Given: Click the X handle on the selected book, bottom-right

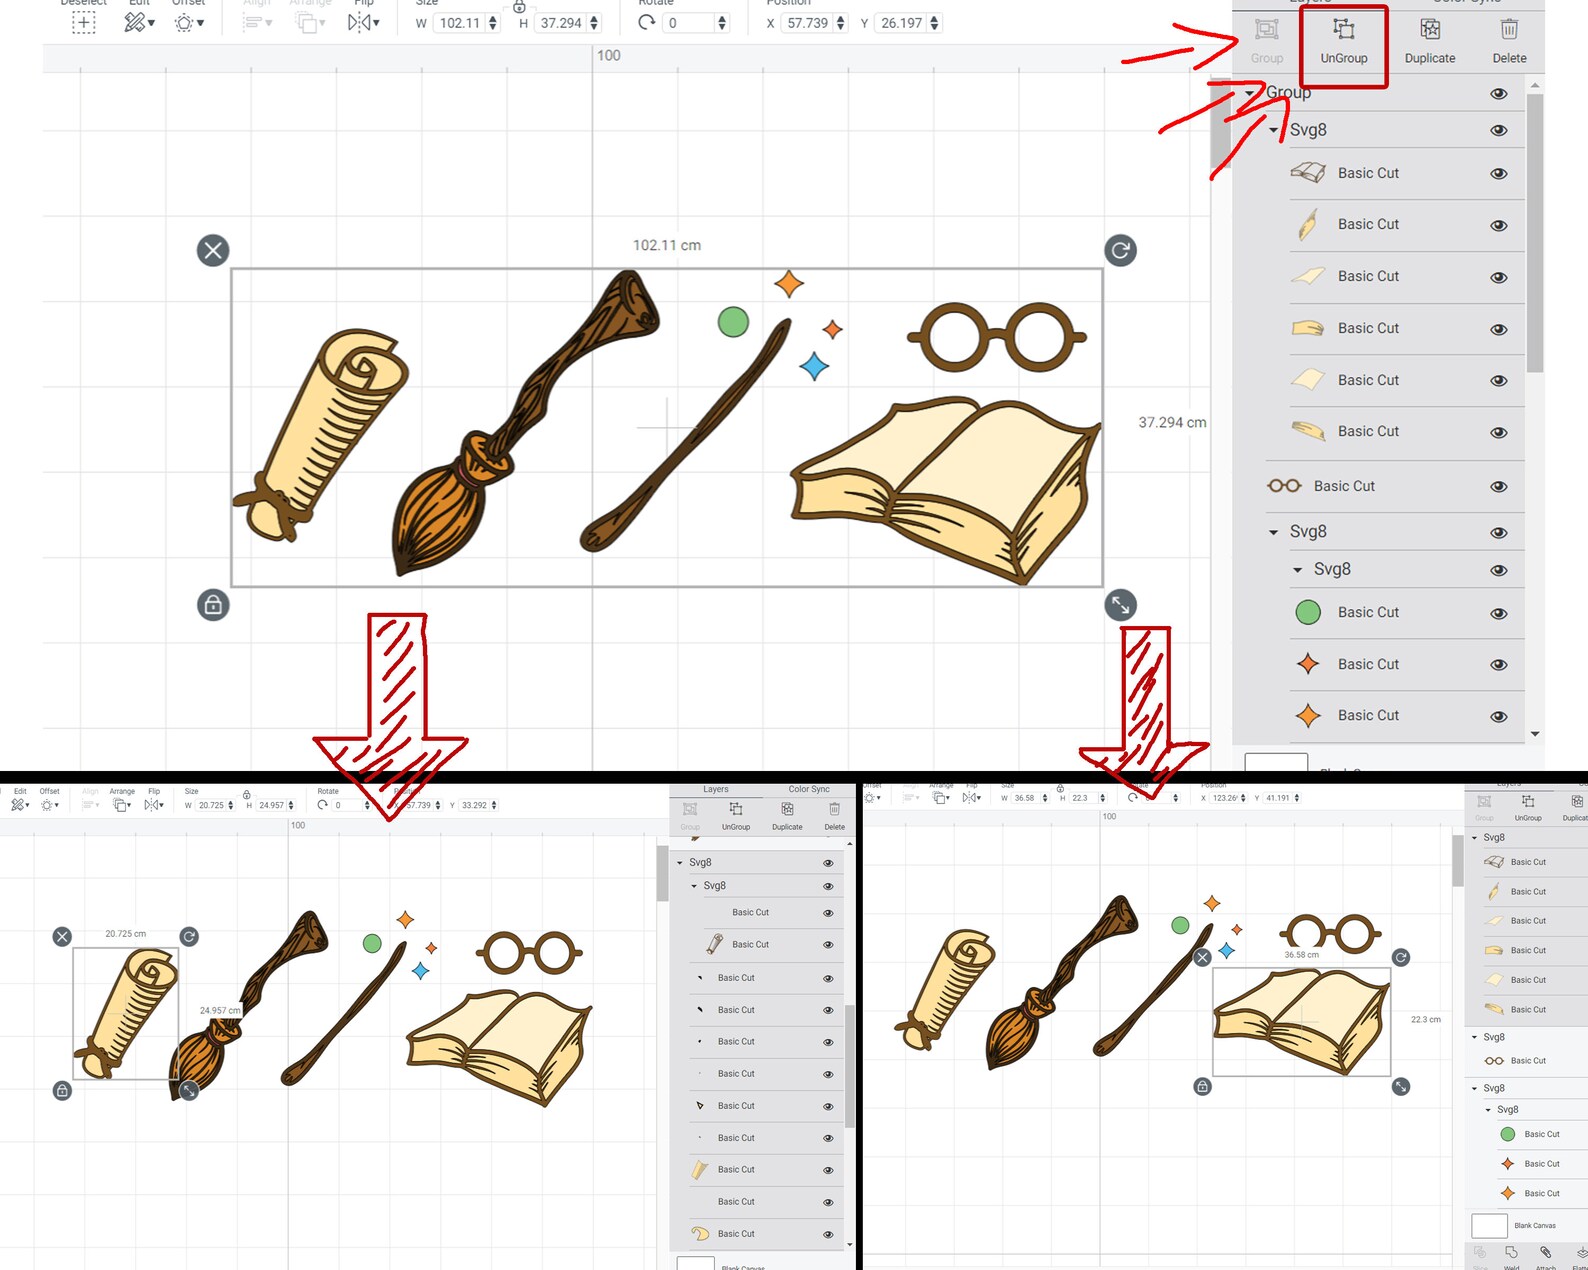Looking at the screenshot, I should 1203,957.
